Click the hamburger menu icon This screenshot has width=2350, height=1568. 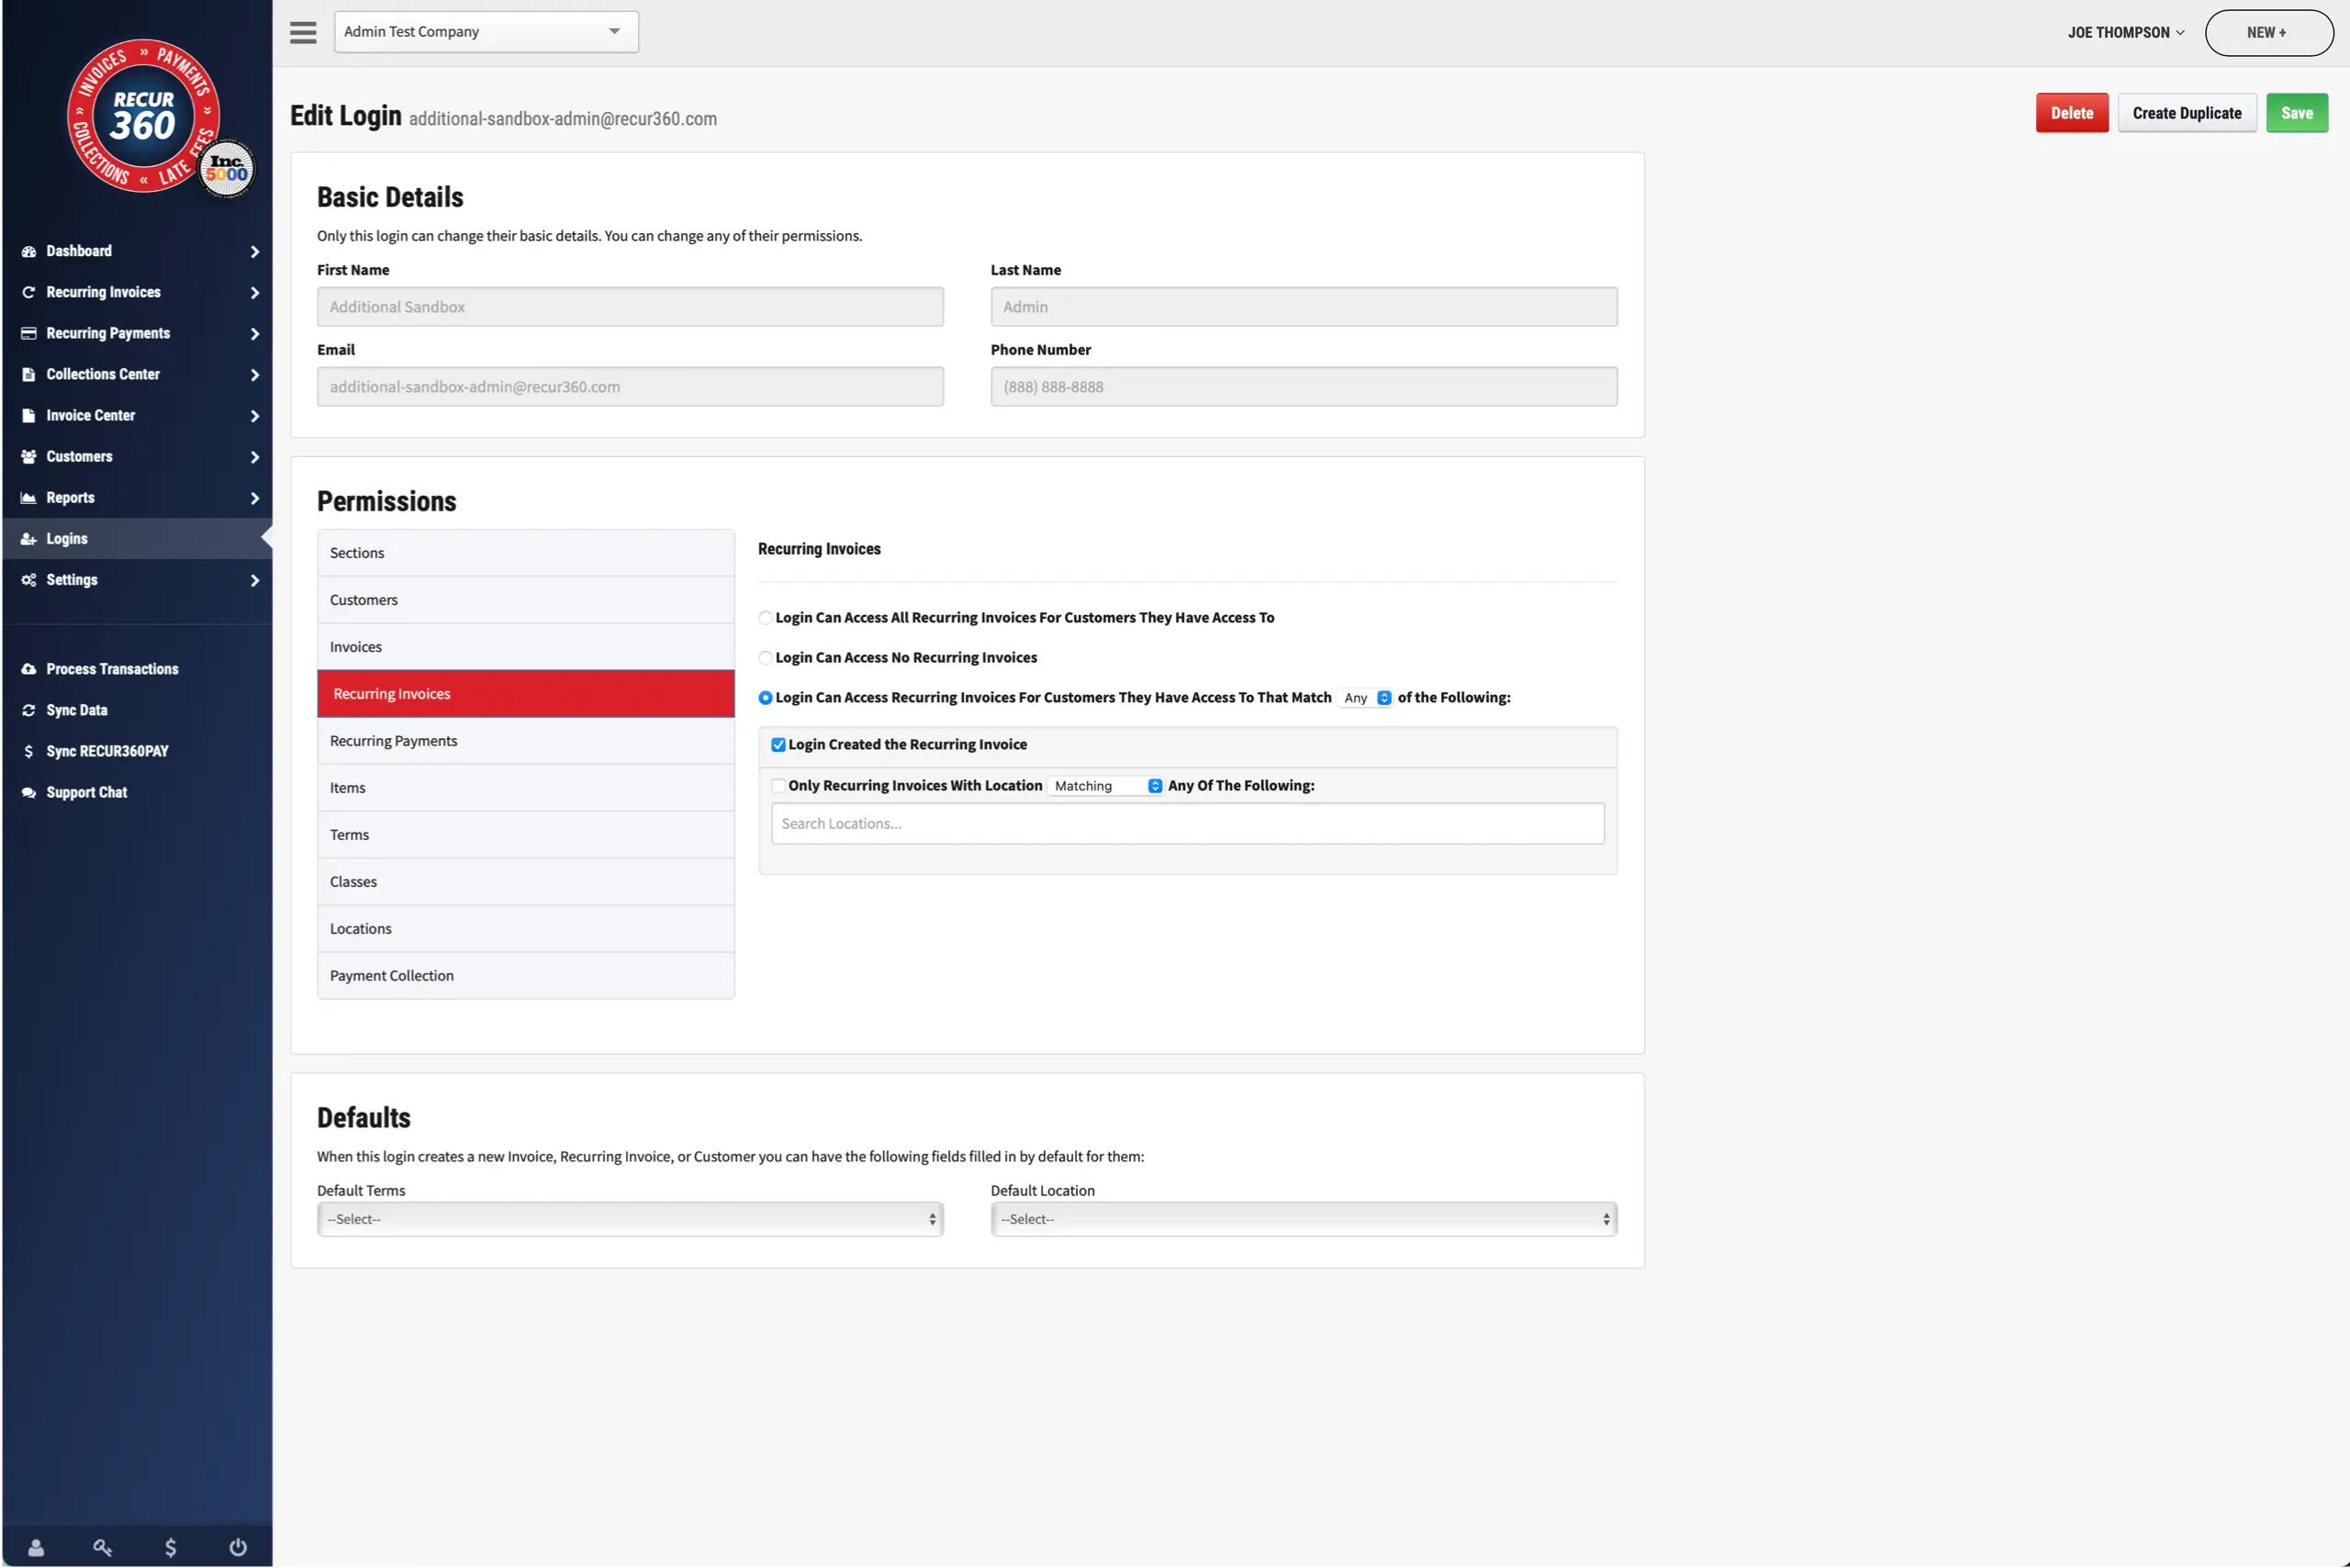click(x=303, y=32)
